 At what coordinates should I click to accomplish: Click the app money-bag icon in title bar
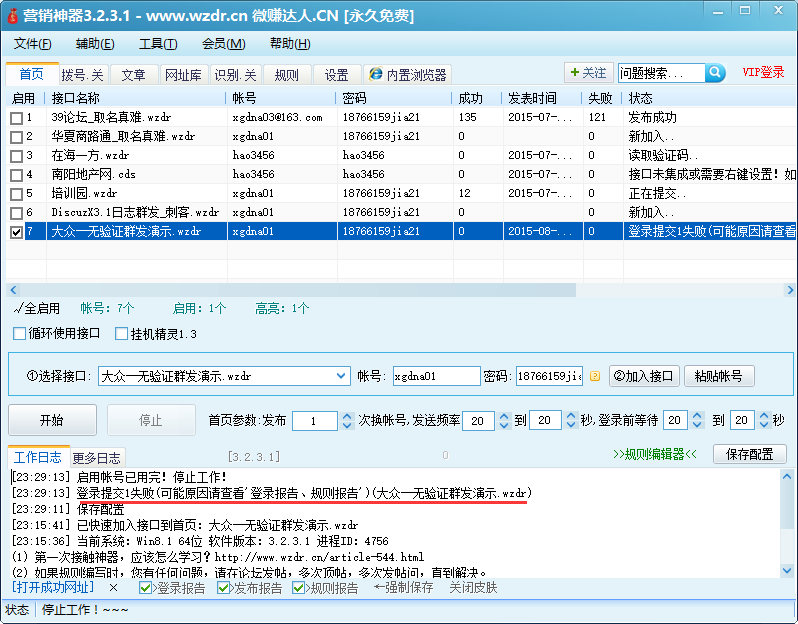coord(12,16)
